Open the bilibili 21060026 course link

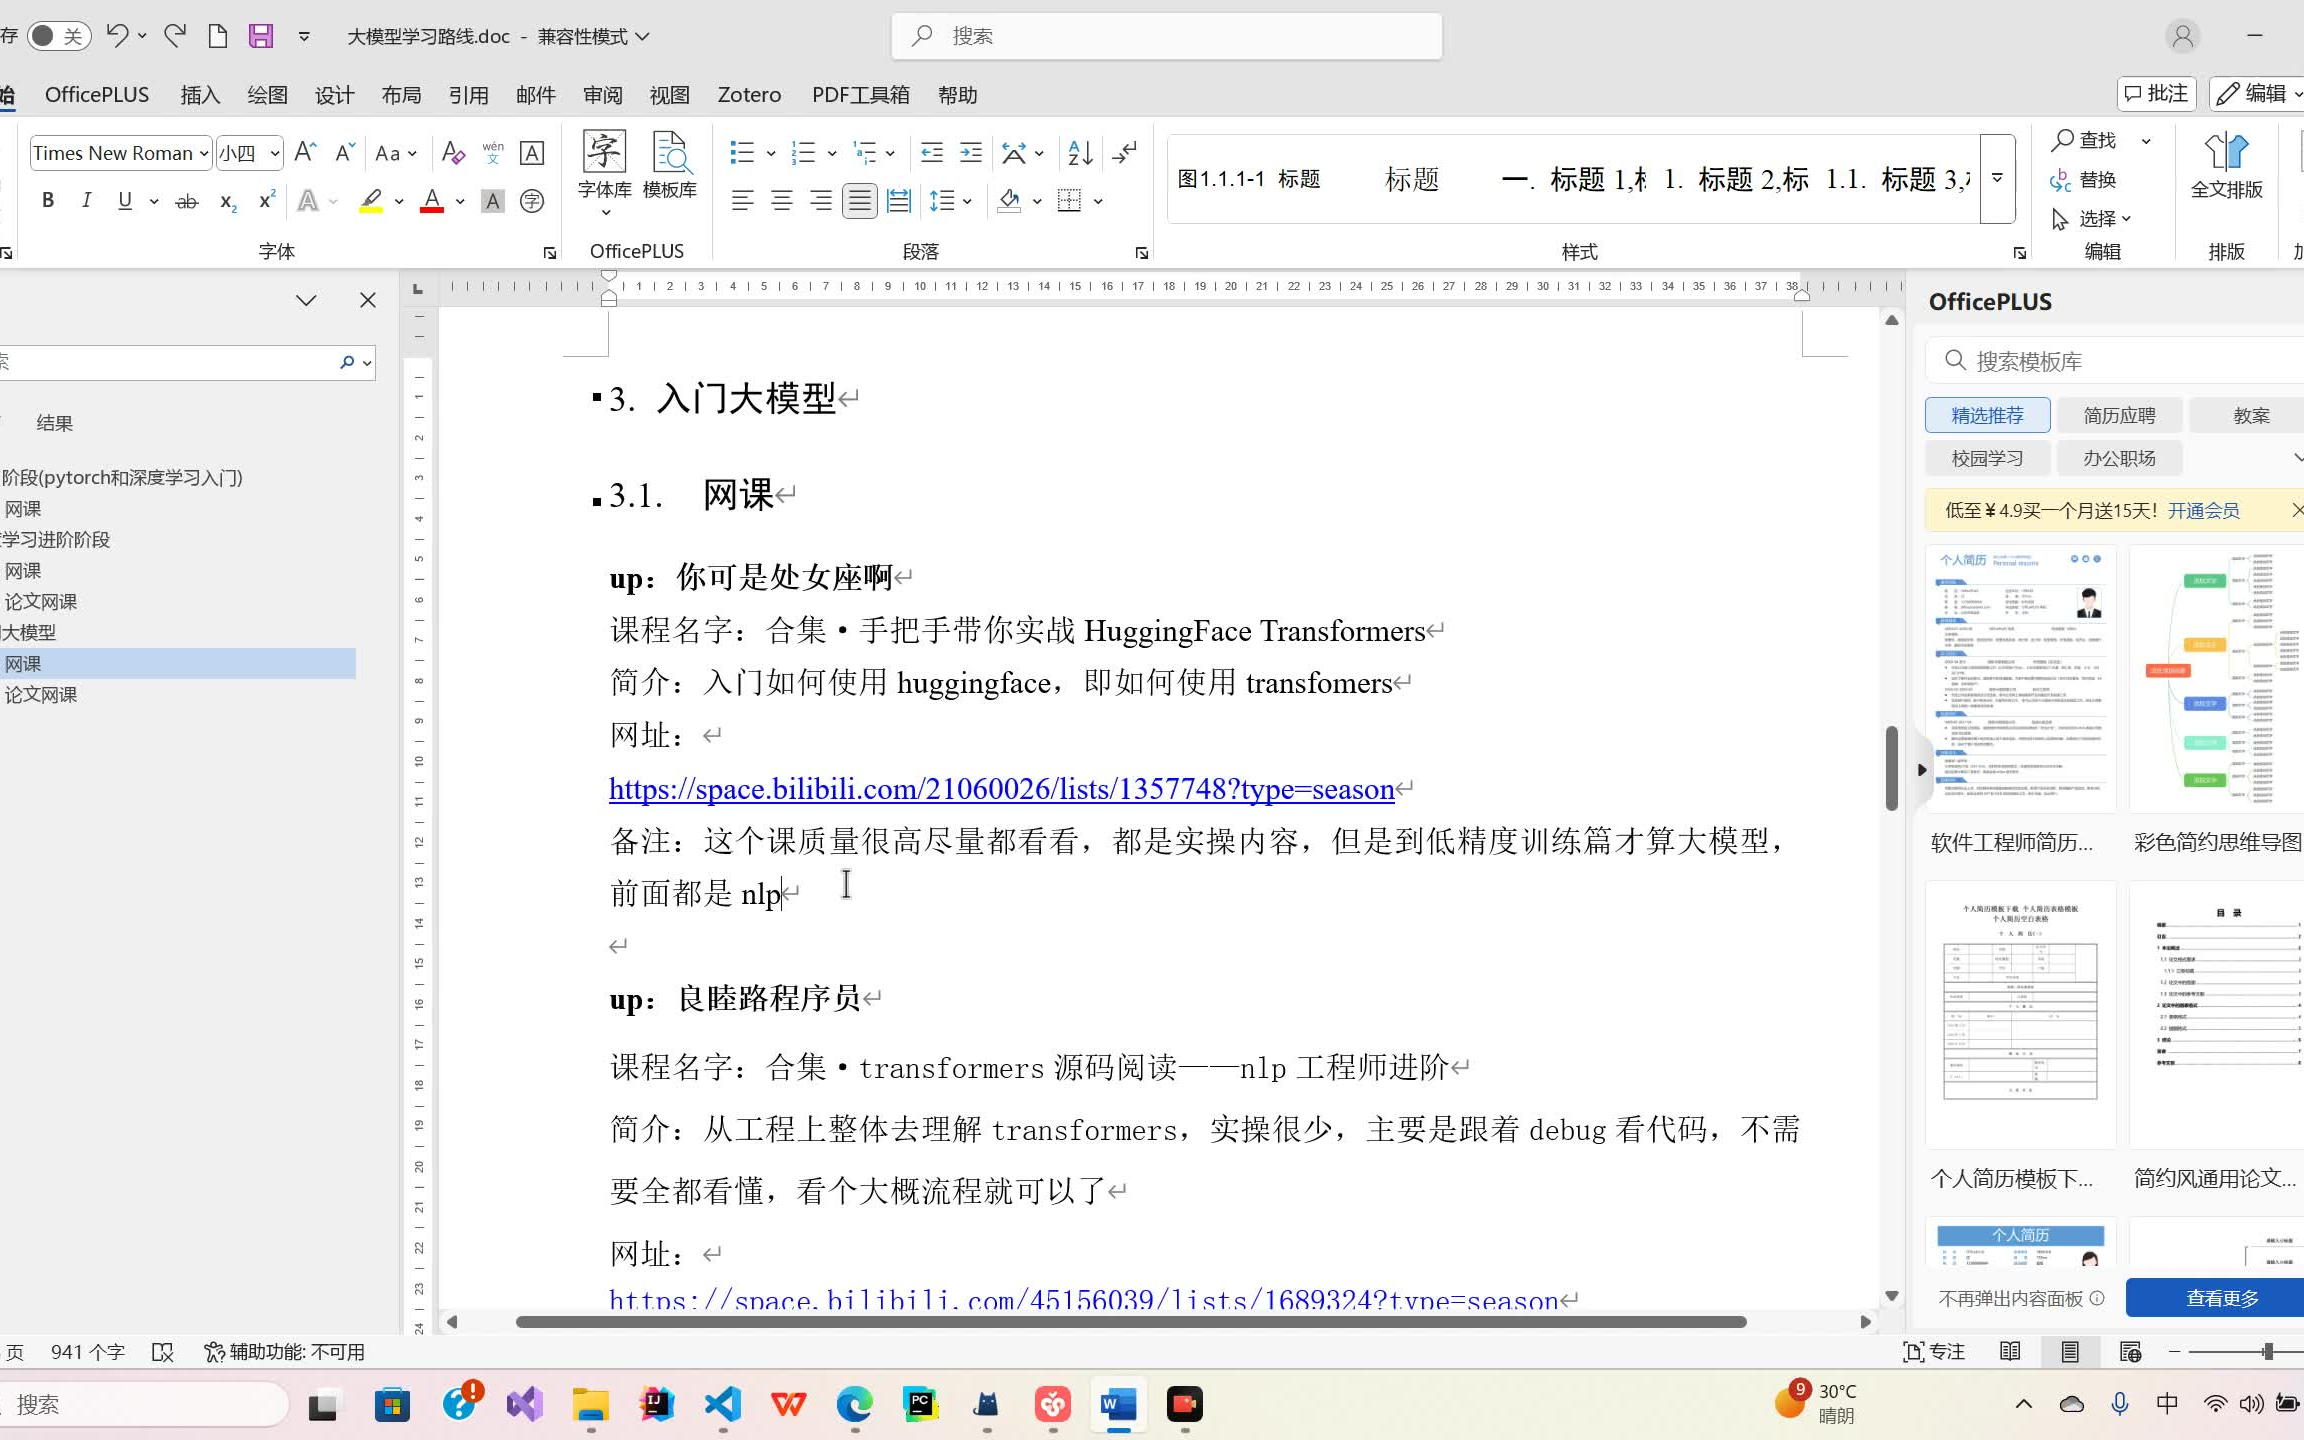(1001, 789)
